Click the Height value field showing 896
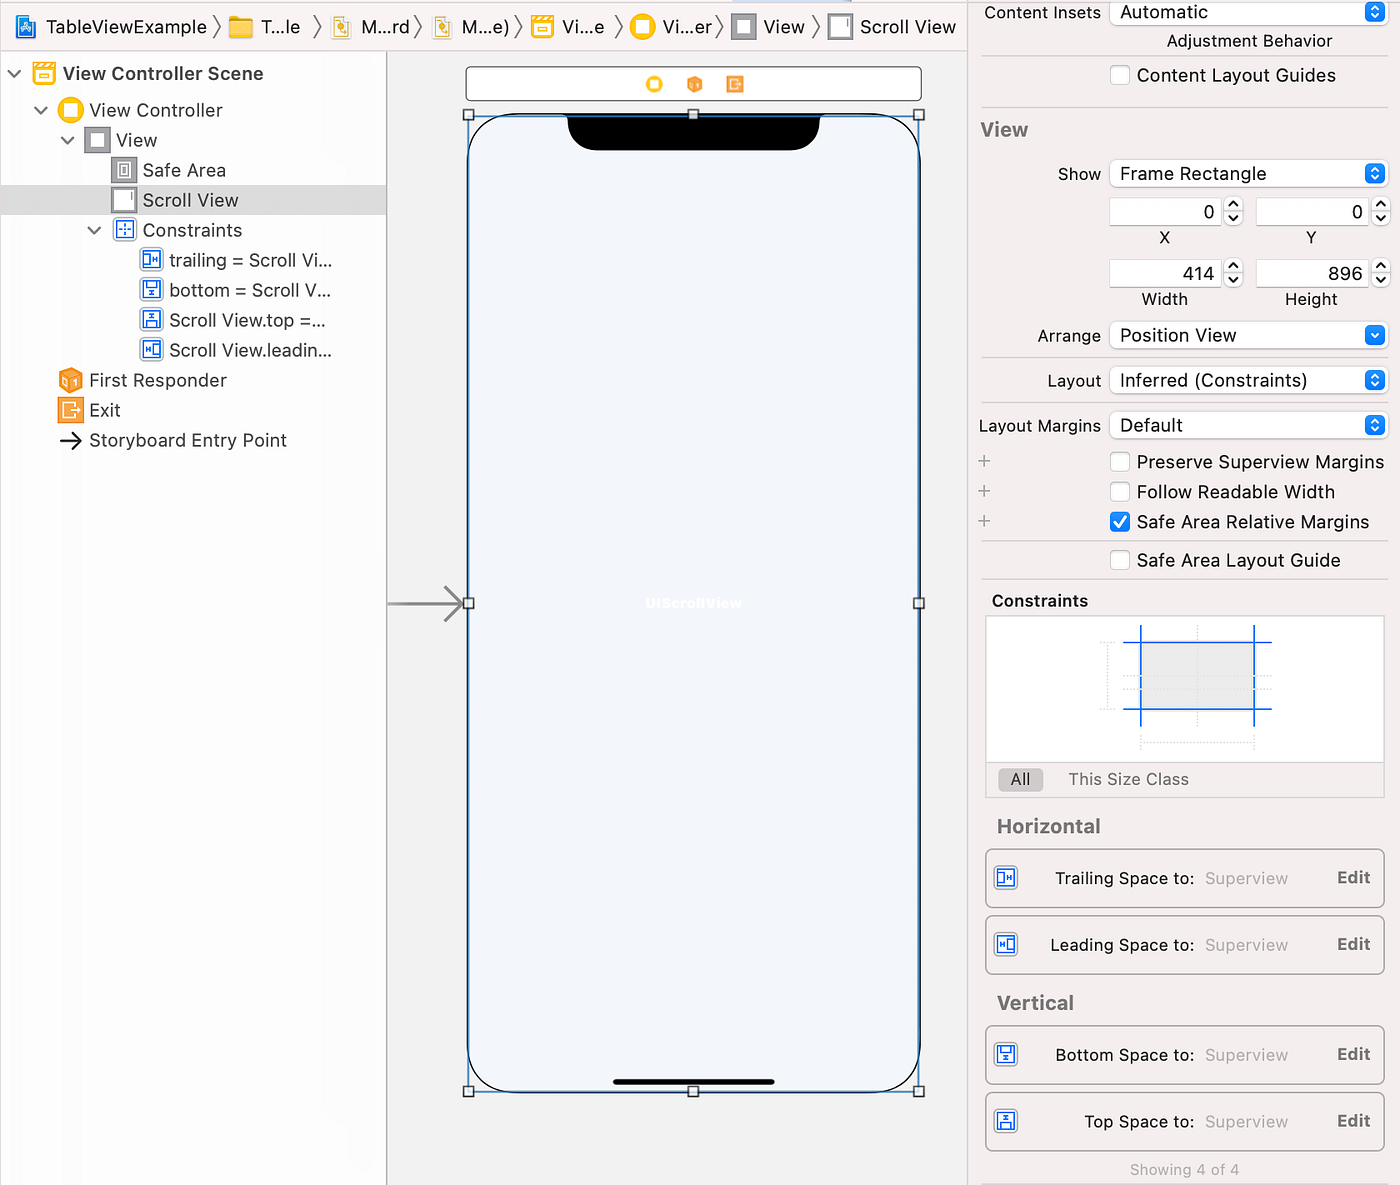This screenshot has height=1185, width=1400. point(1311,272)
